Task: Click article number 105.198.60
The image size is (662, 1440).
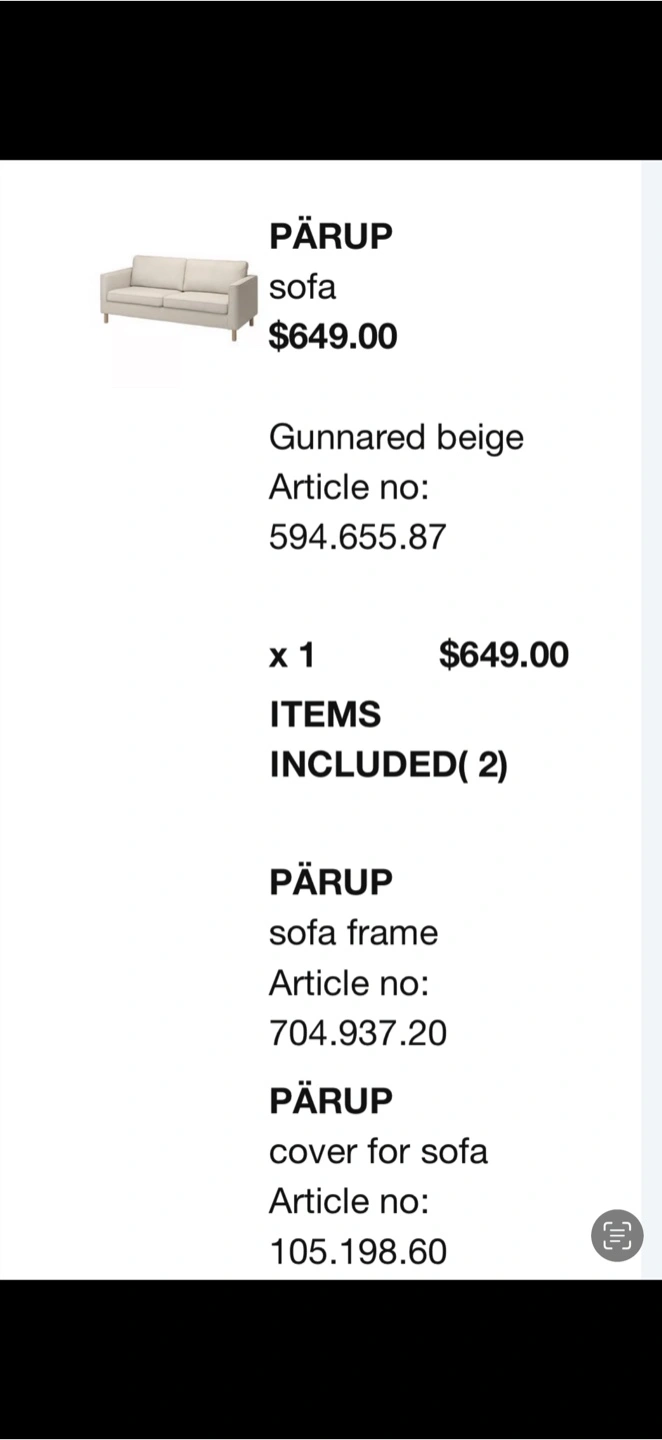Action: (357, 1251)
